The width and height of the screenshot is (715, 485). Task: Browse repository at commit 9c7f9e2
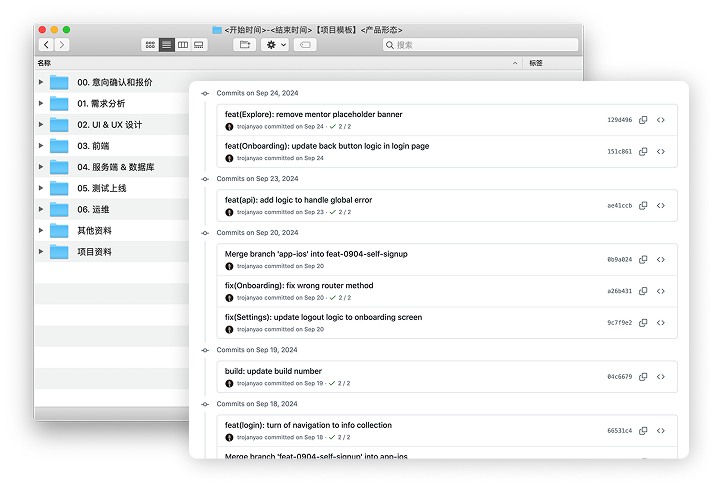(661, 323)
